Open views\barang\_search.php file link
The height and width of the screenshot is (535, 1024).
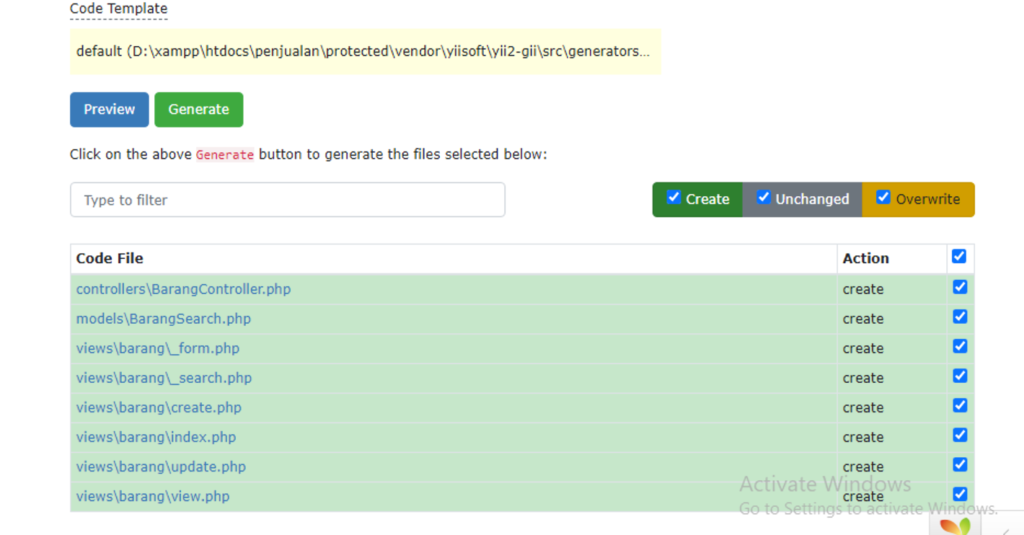(164, 378)
